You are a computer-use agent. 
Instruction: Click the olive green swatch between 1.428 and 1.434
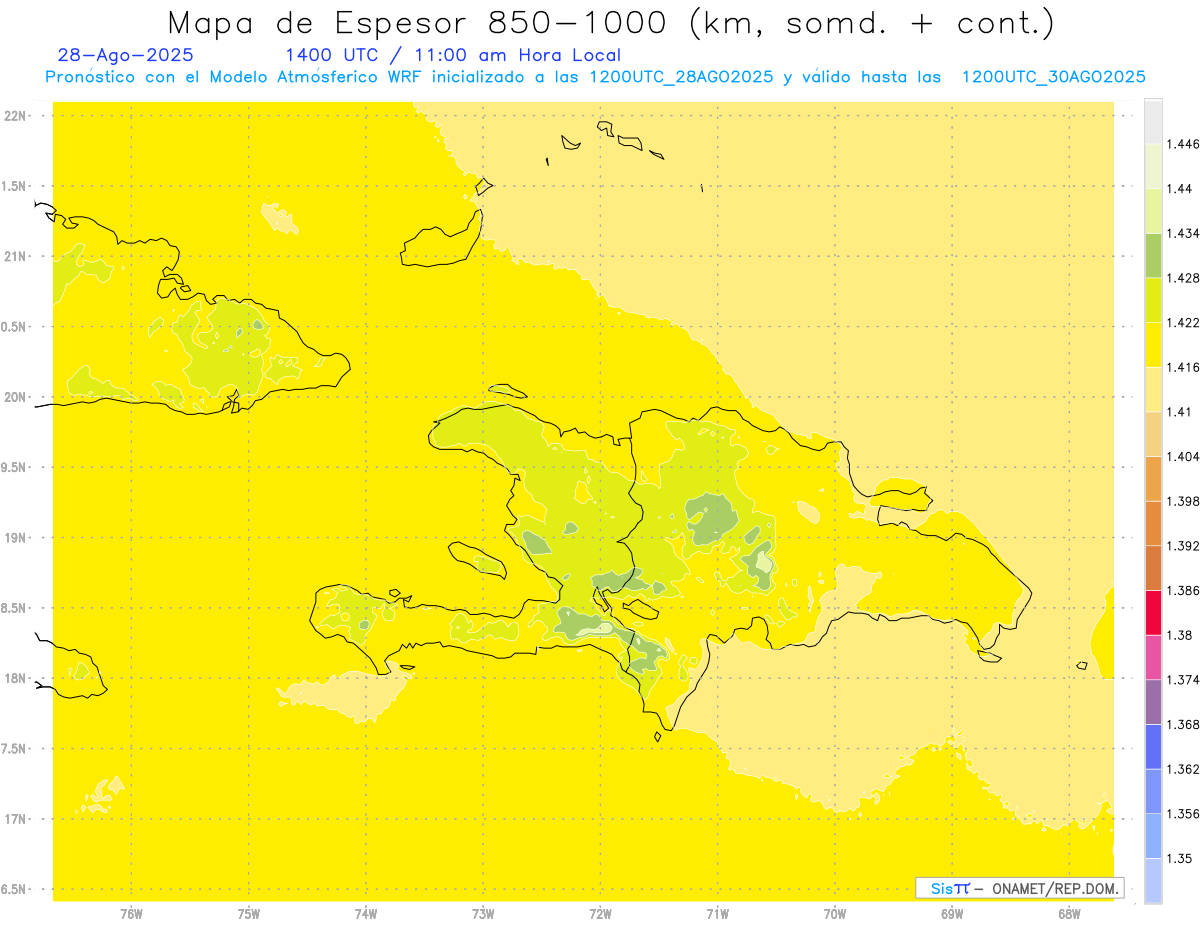[x=1153, y=255]
